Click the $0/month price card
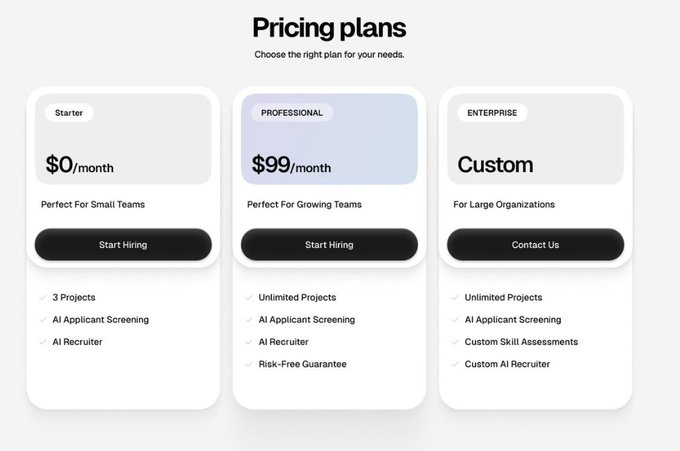 click(123, 139)
